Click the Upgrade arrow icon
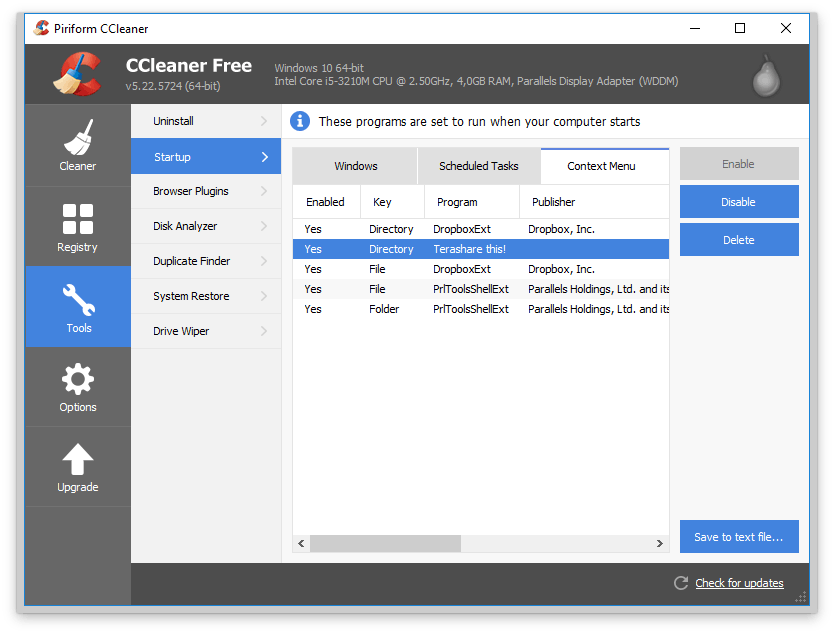 click(x=78, y=459)
